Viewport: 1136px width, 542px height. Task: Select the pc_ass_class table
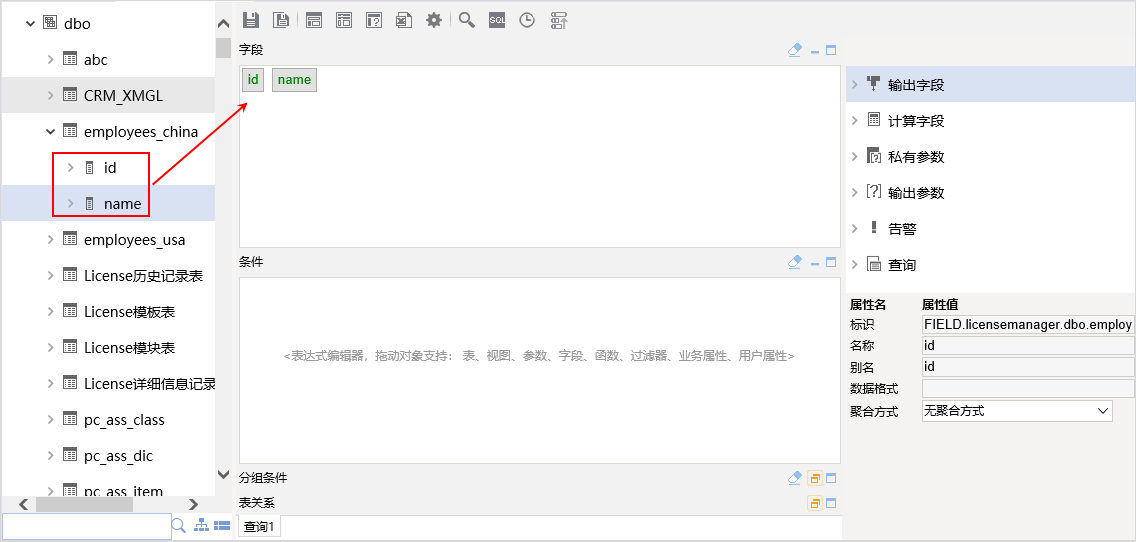[125, 420]
